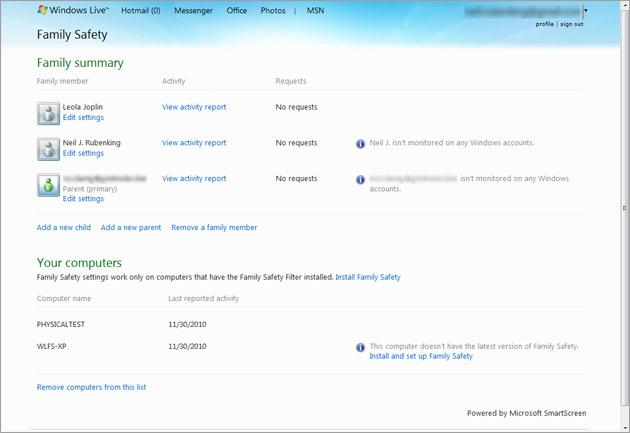Viewport: 630px width, 433px height.
Task: Click the info icon beside blurred parent notice
Action: coord(360,179)
